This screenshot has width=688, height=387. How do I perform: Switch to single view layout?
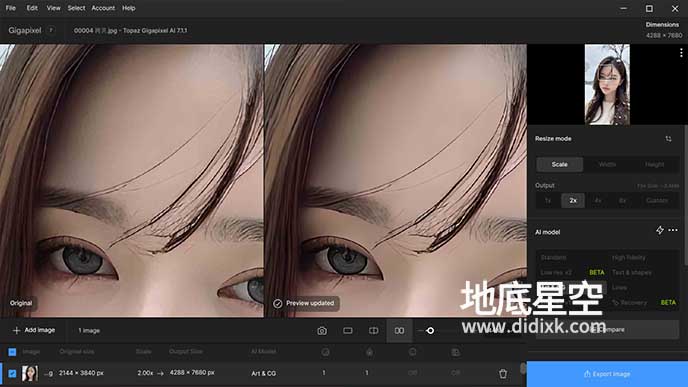click(348, 330)
